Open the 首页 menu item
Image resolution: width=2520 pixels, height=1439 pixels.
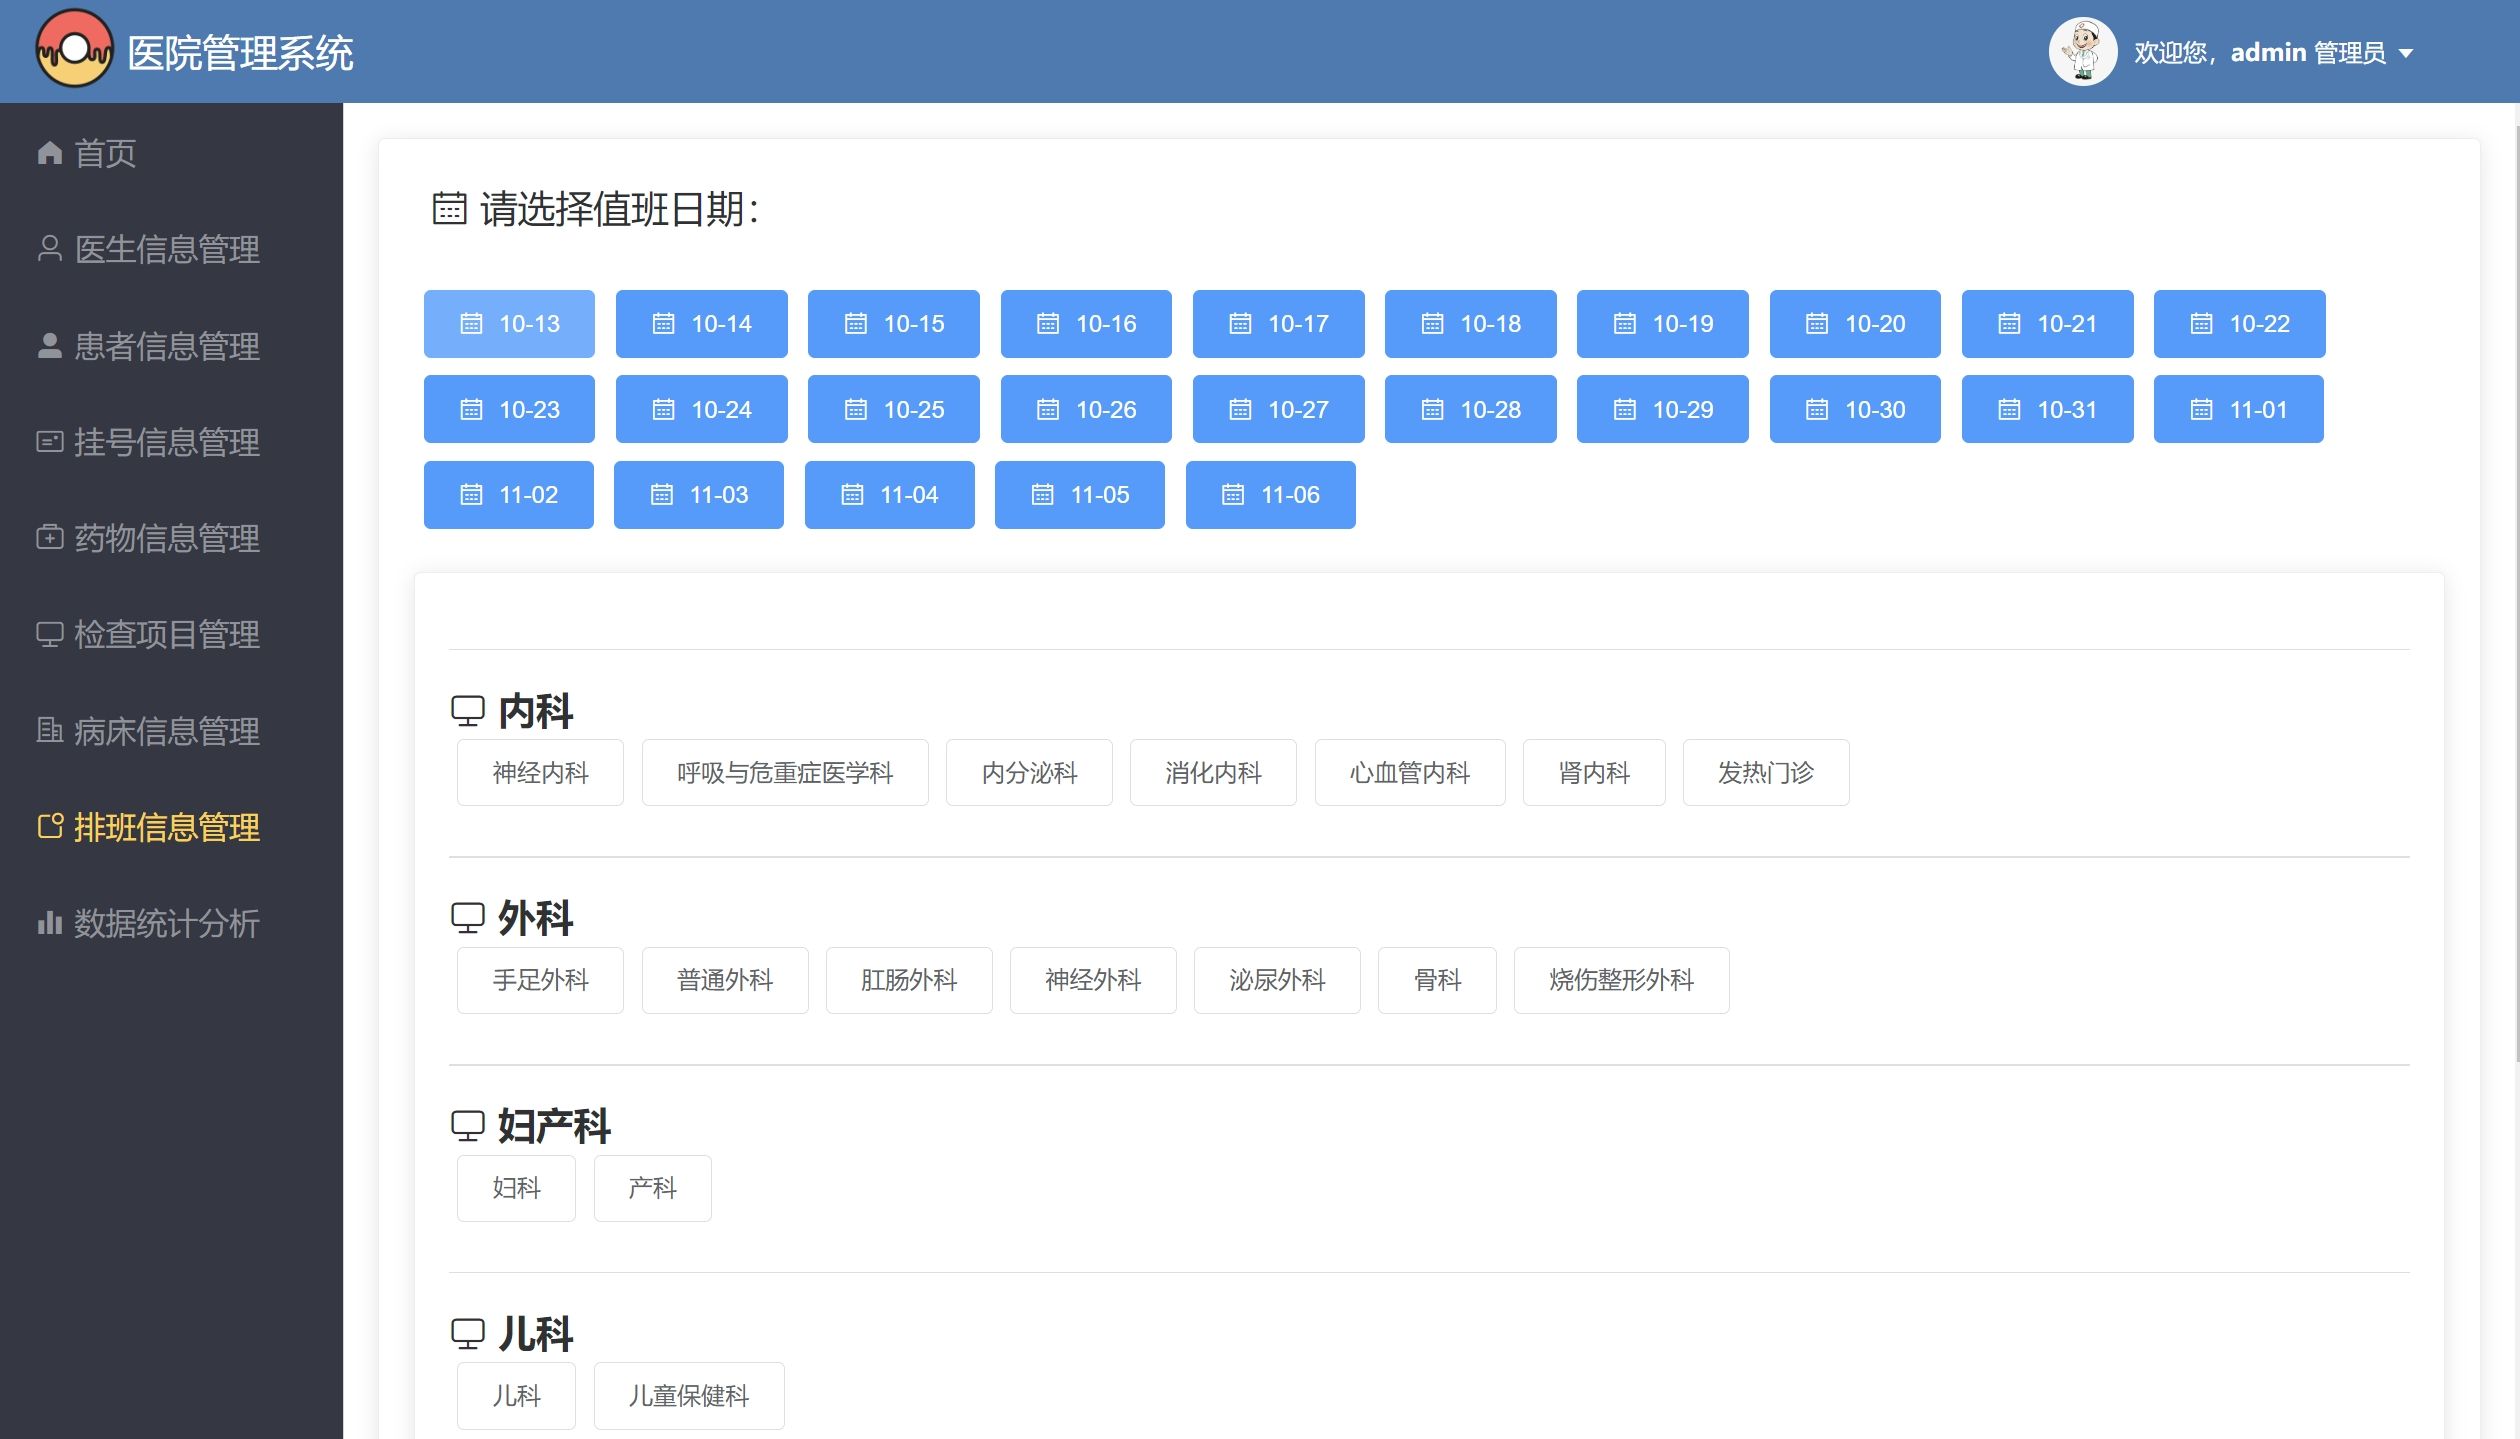click(x=171, y=152)
